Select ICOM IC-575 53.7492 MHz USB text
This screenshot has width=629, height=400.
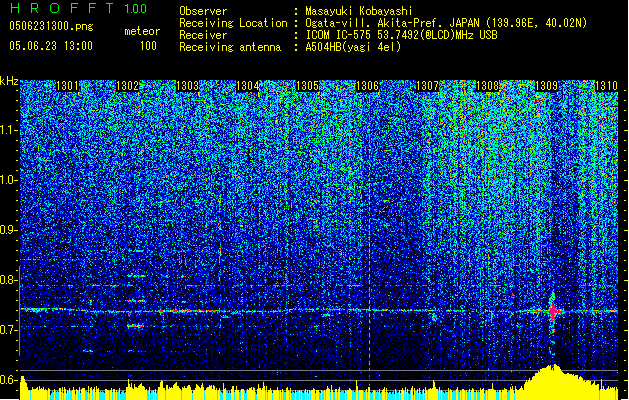point(401,35)
